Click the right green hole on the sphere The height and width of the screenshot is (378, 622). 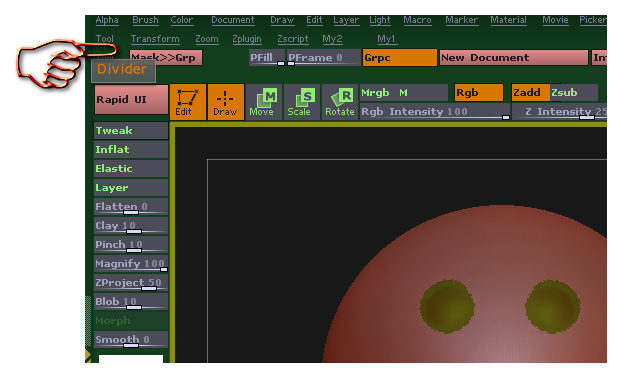(553, 306)
